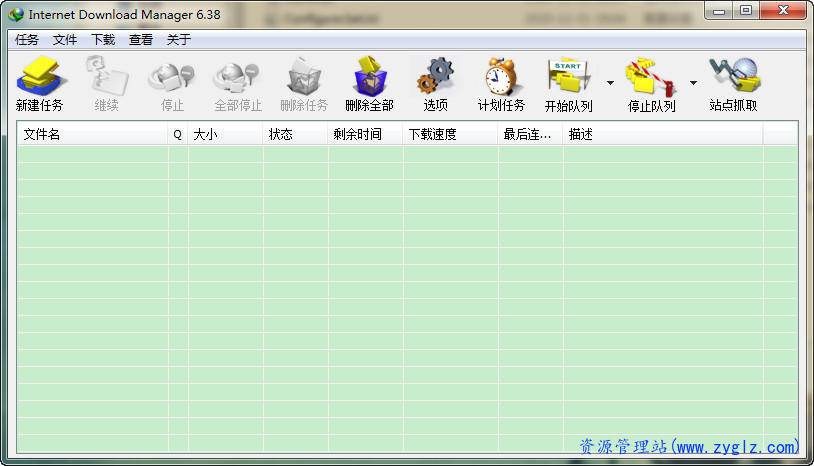Screen dimensions: 814x466
Task: Sort by the 大小 column header
Action: pyautogui.click(x=225, y=134)
